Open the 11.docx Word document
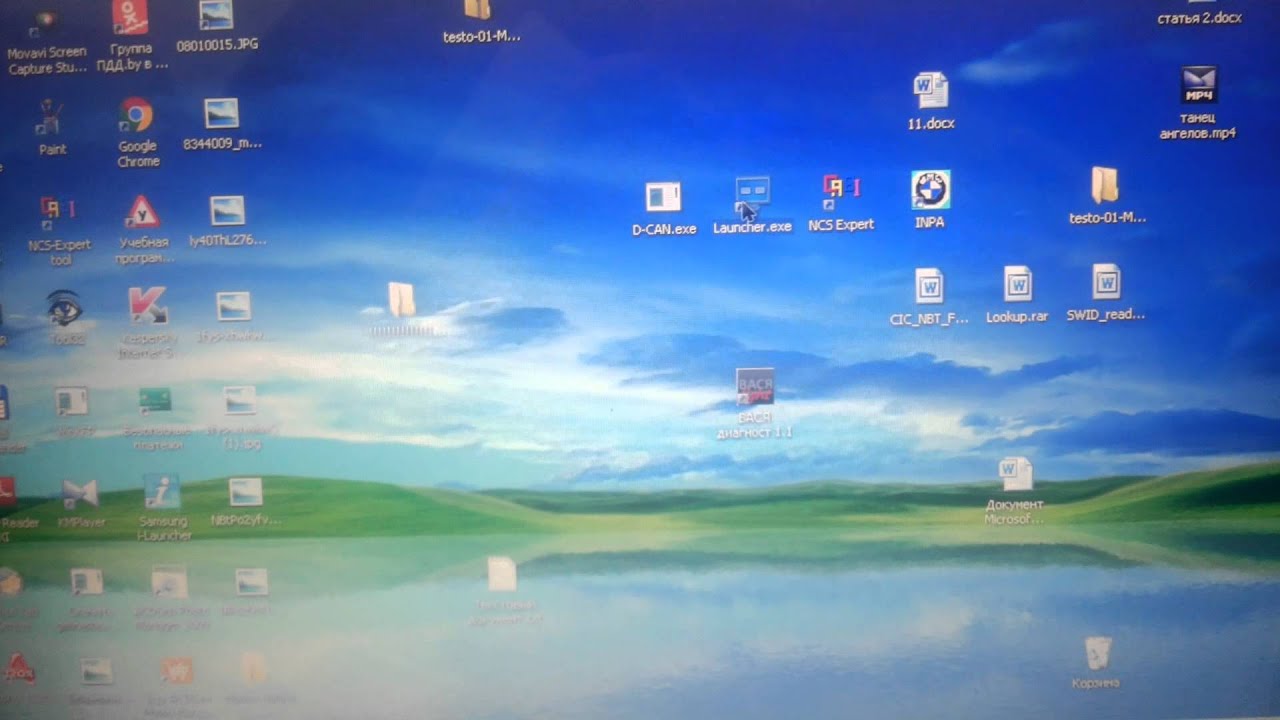Viewport: 1280px width, 720px height. pyautogui.click(x=930, y=91)
